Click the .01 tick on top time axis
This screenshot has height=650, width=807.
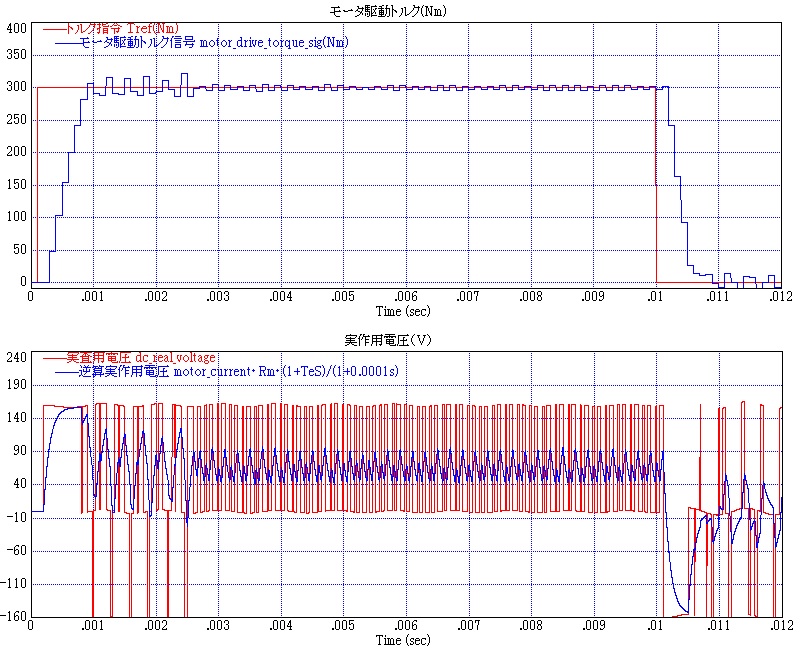click(655, 296)
